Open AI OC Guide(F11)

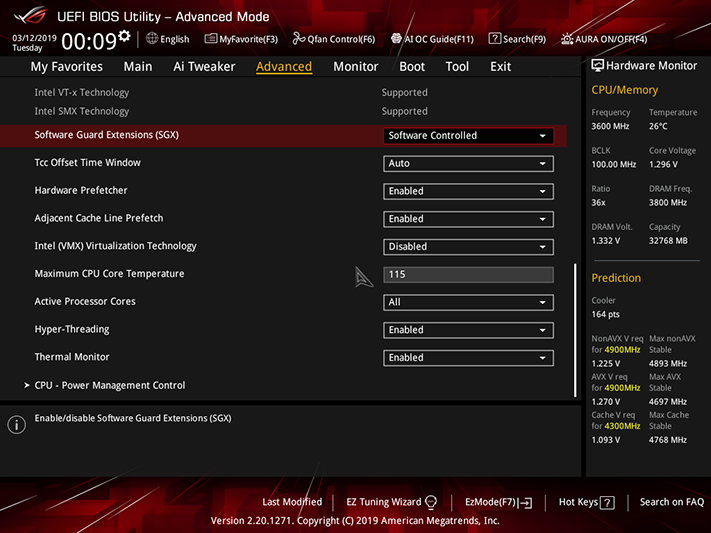[433, 39]
